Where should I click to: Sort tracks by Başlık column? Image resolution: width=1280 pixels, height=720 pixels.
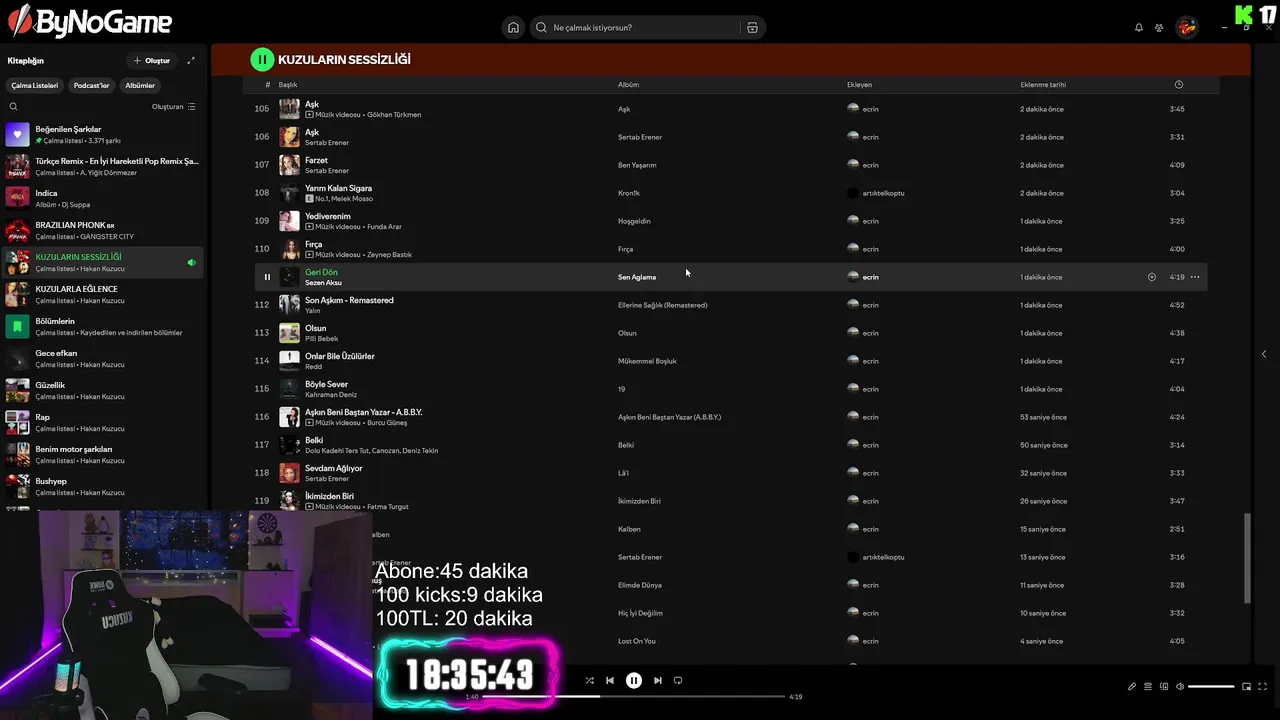(x=288, y=85)
